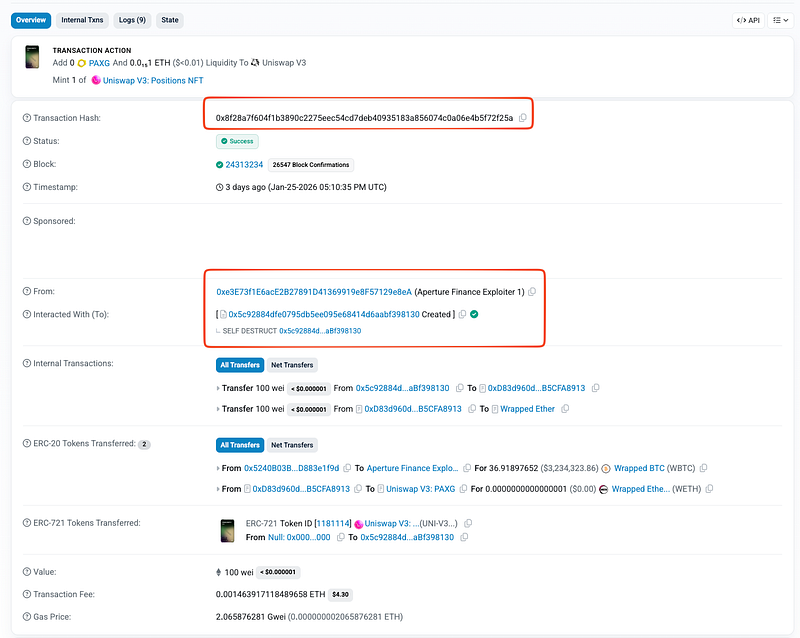Open the view options dropdown beside API
800x638 pixels.
point(780,20)
